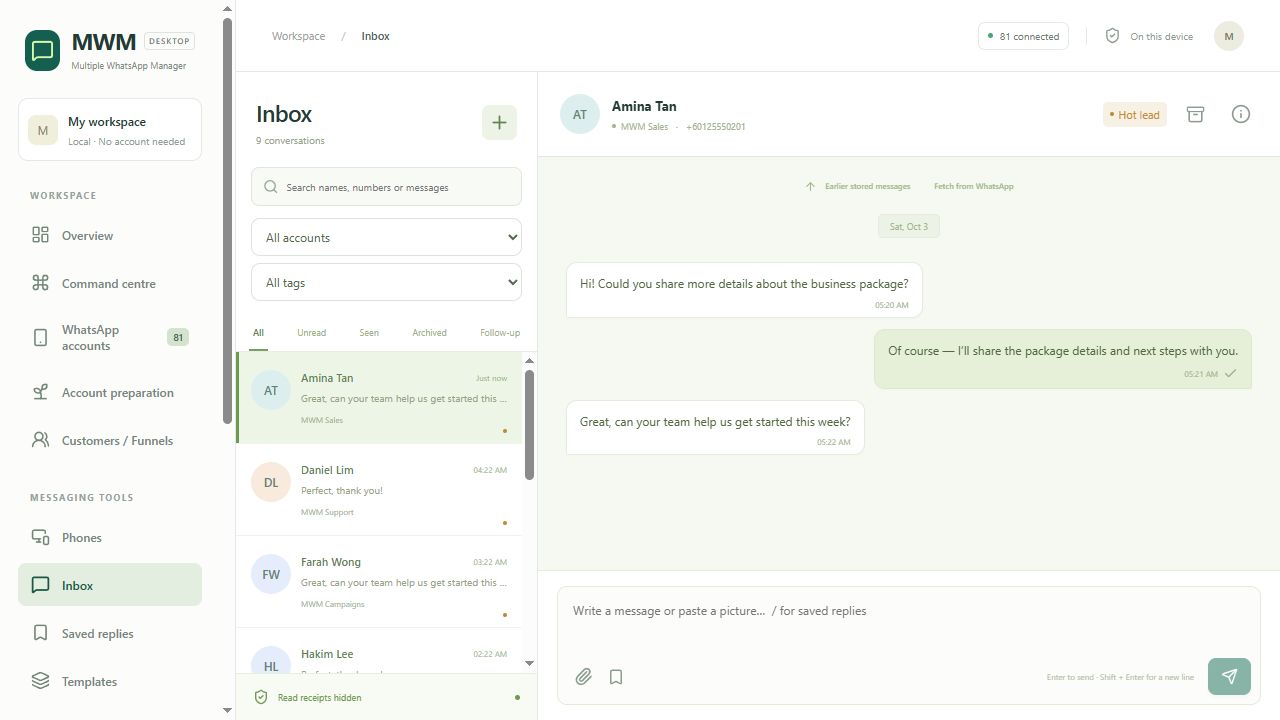
Task: Open My workspace switcher
Action: (110, 129)
